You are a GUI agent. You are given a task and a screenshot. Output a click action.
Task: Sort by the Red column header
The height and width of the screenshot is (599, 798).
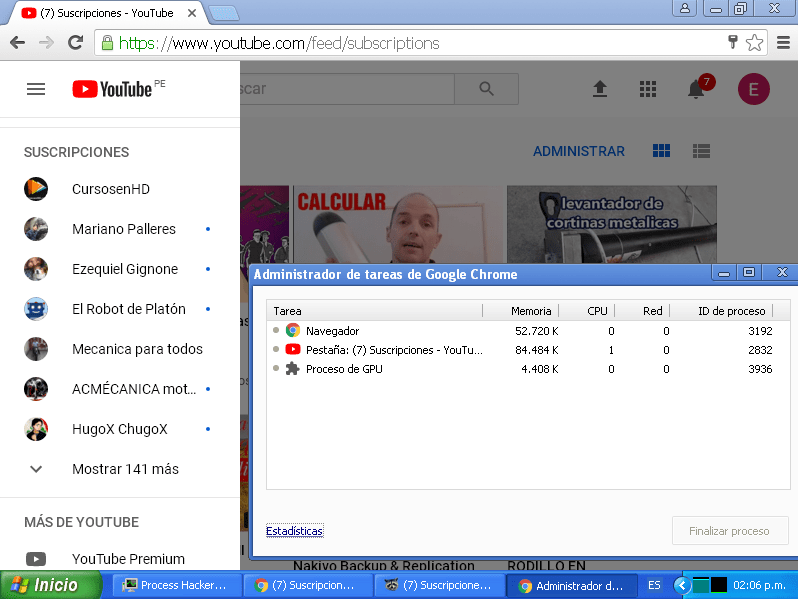pyautogui.click(x=642, y=311)
